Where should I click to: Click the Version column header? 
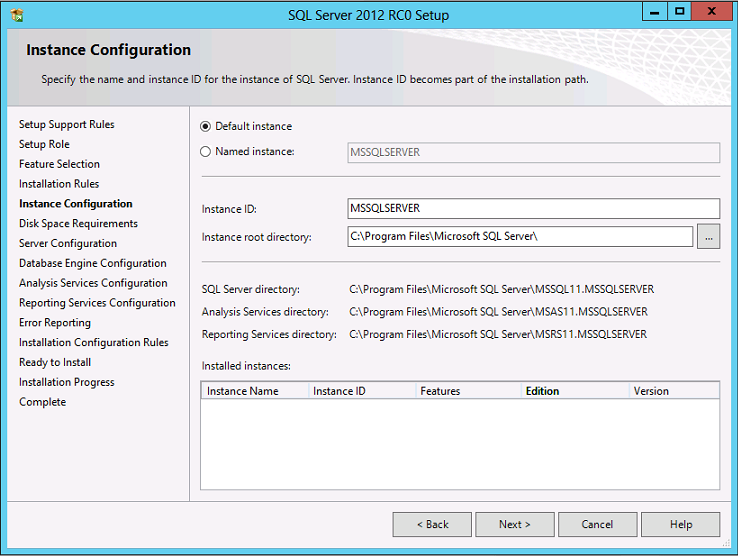[x=674, y=391]
